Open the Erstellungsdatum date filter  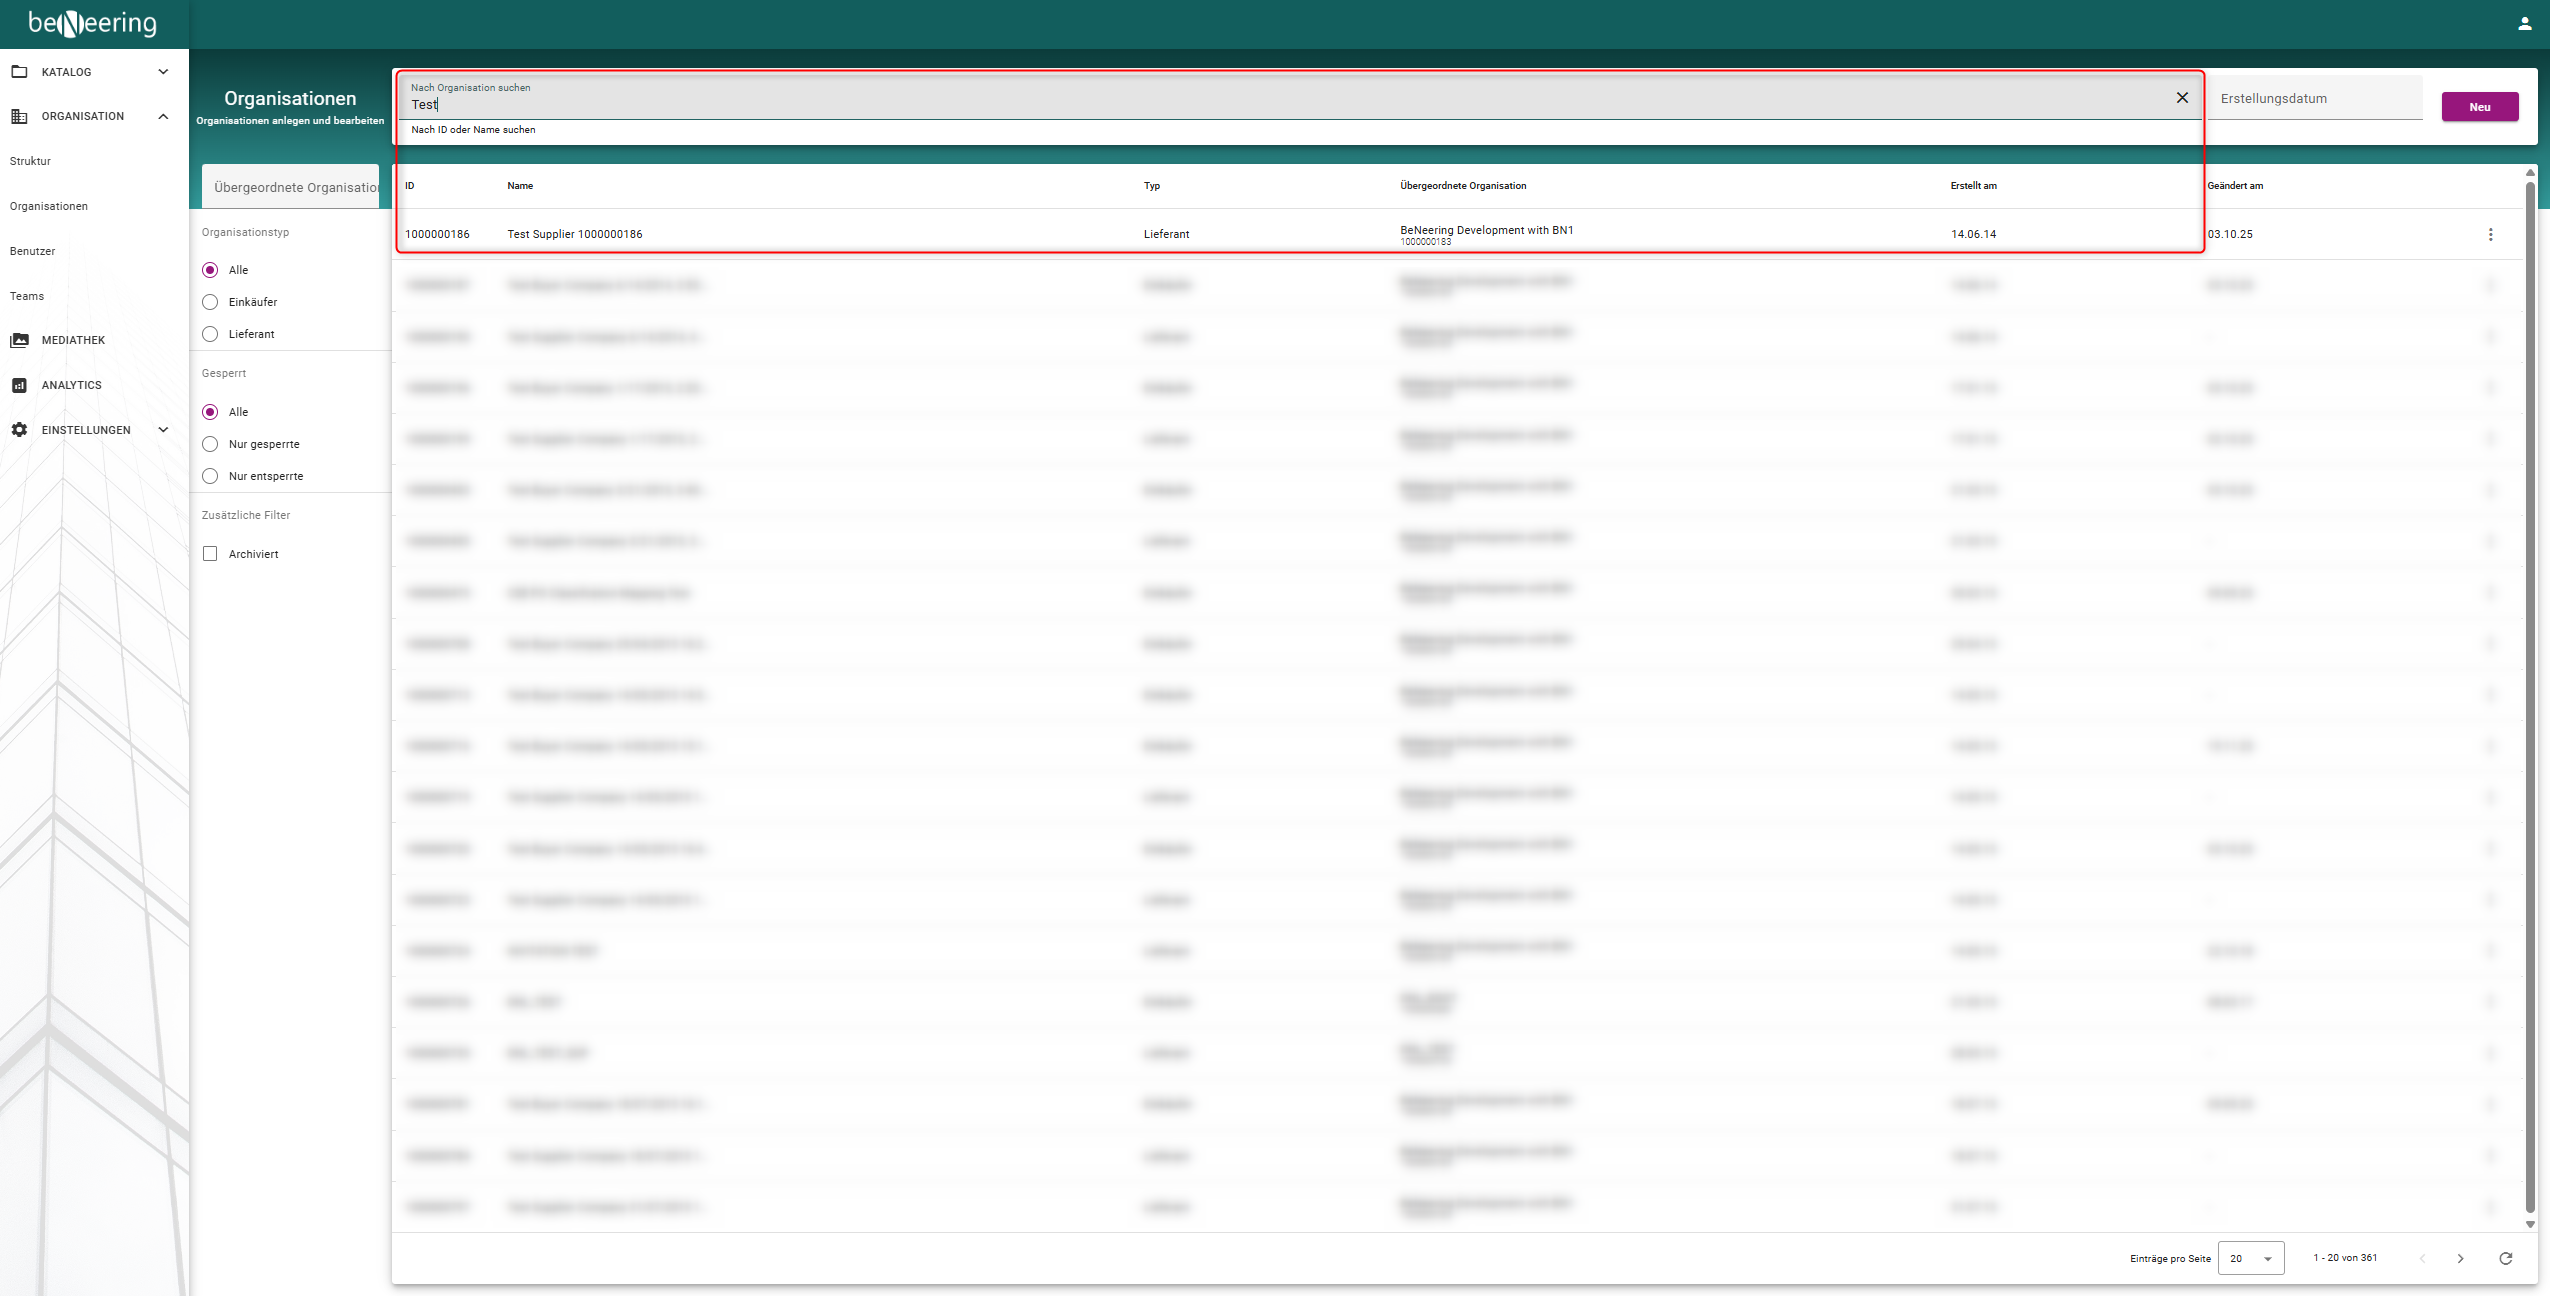click(x=2315, y=98)
